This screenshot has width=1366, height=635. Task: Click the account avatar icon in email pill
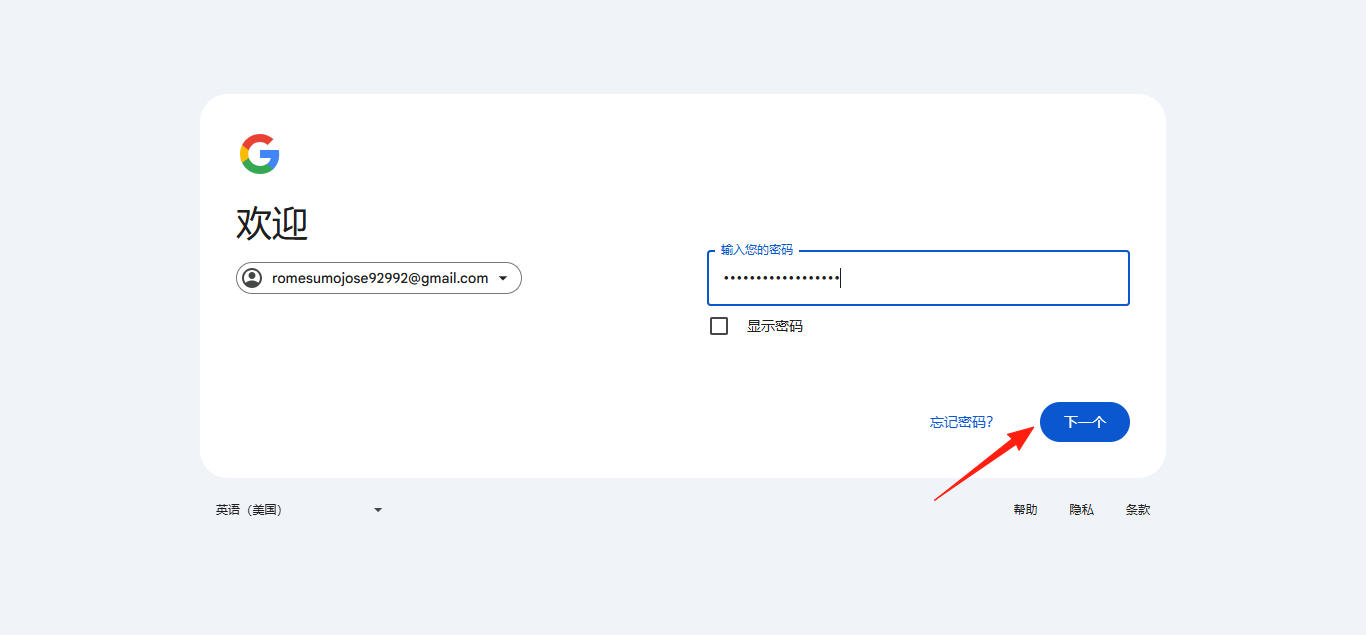tap(253, 278)
